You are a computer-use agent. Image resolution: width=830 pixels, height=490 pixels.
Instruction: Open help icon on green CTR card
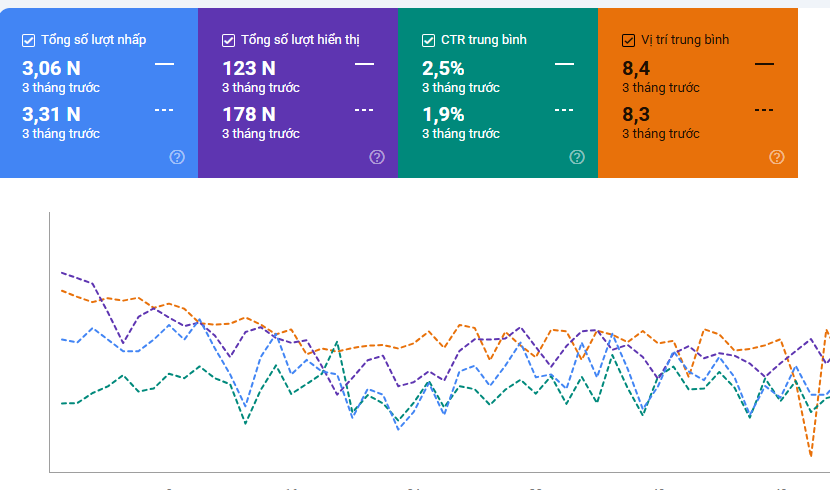[577, 157]
